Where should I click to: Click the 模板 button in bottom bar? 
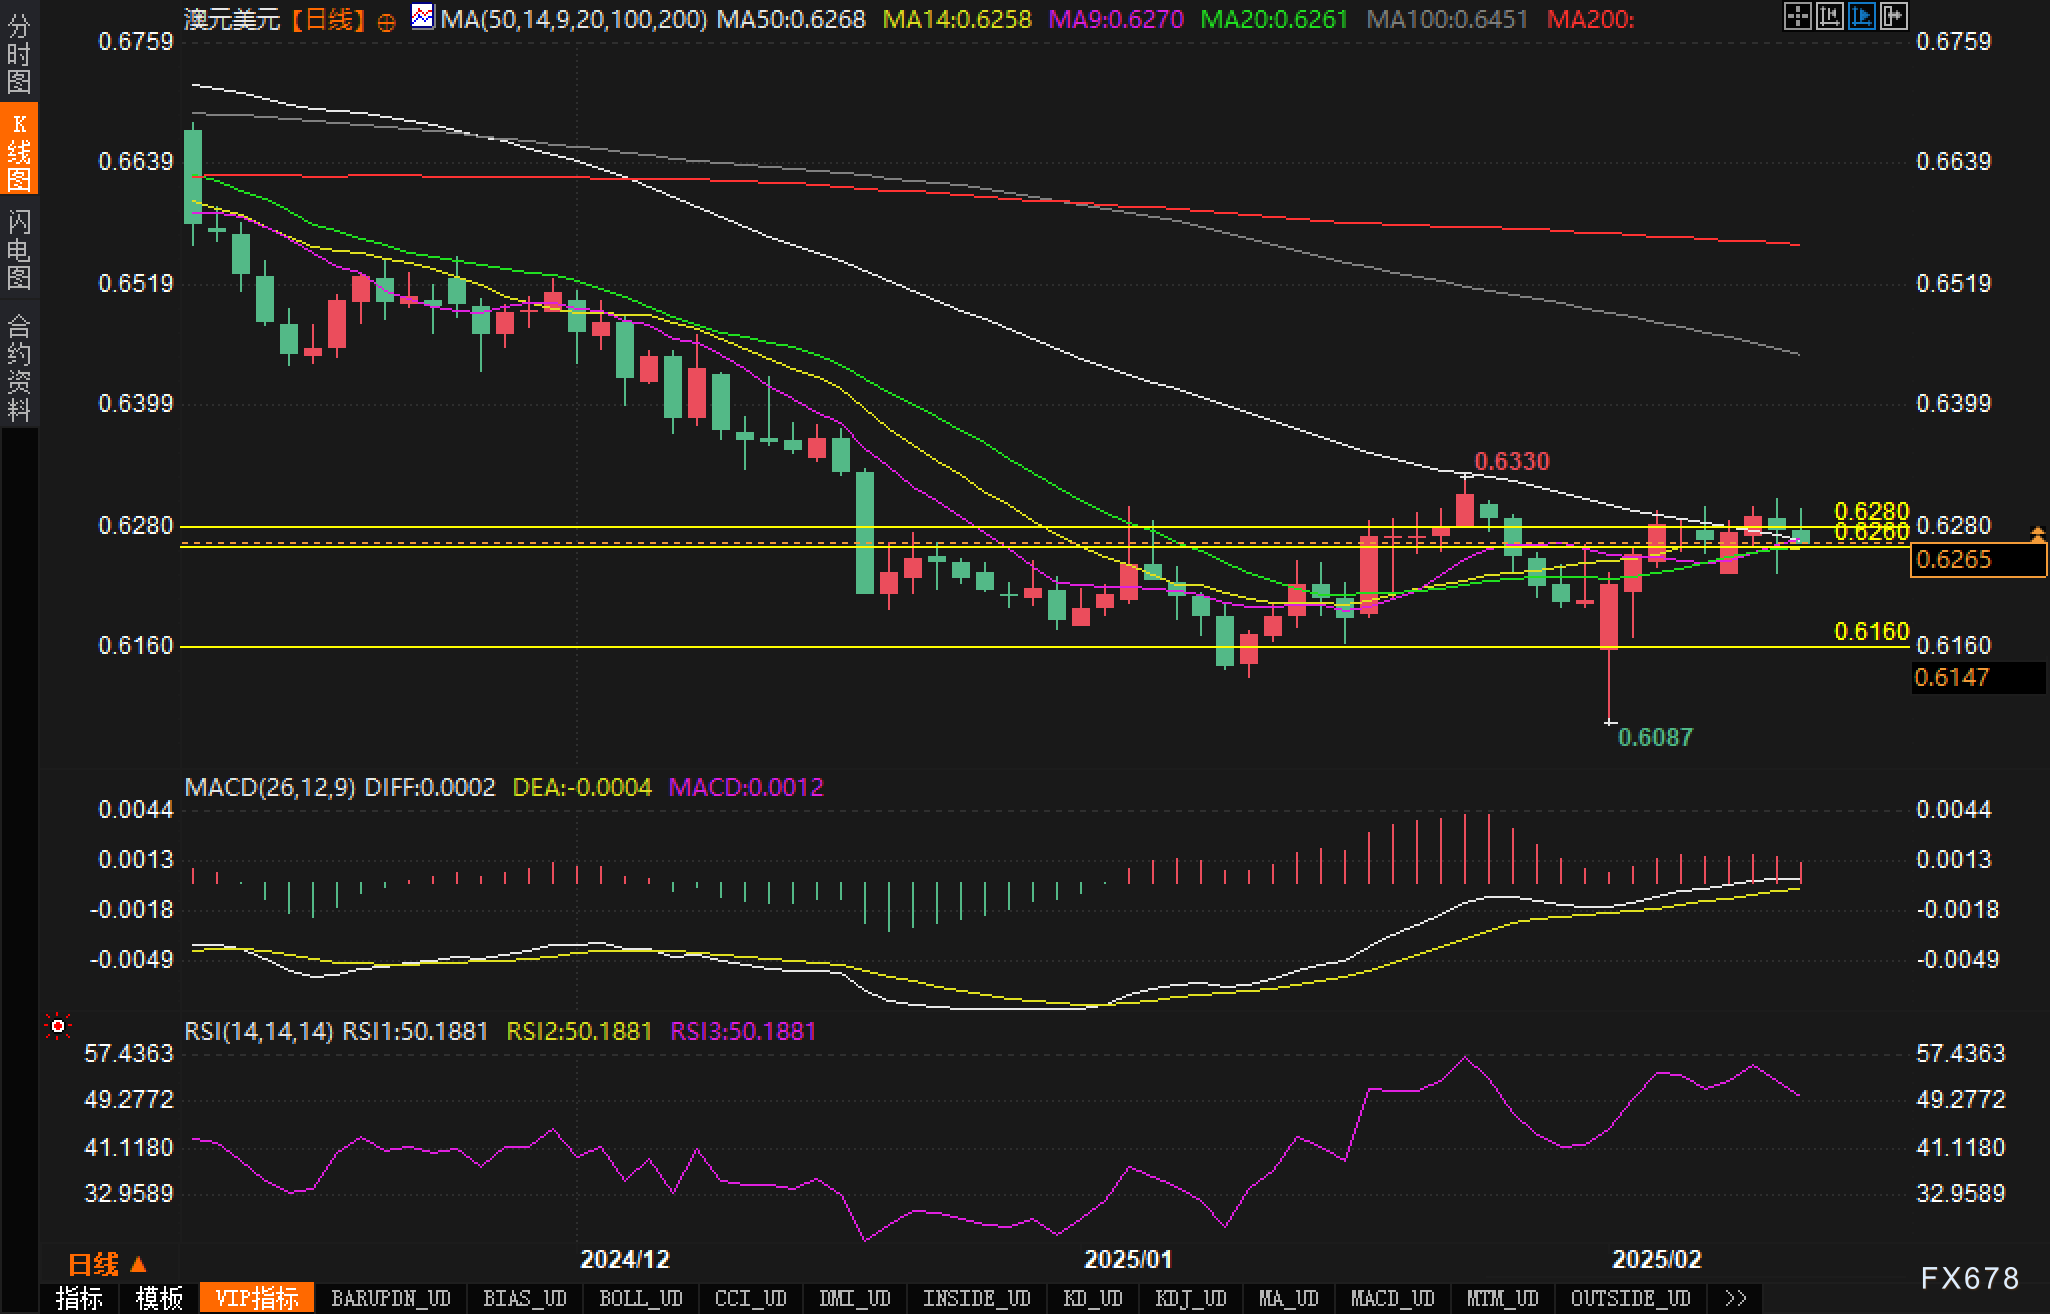click(x=159, y=1298)
